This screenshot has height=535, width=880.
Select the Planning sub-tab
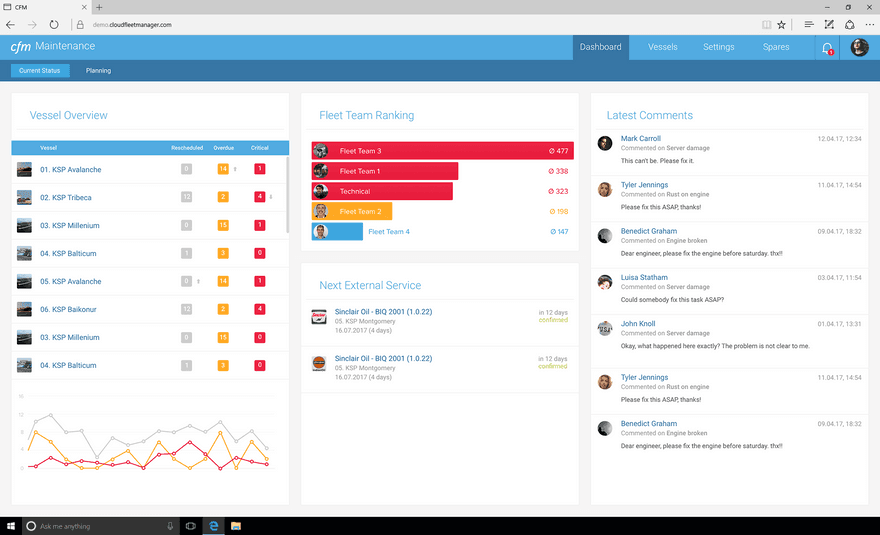(98, 71)
